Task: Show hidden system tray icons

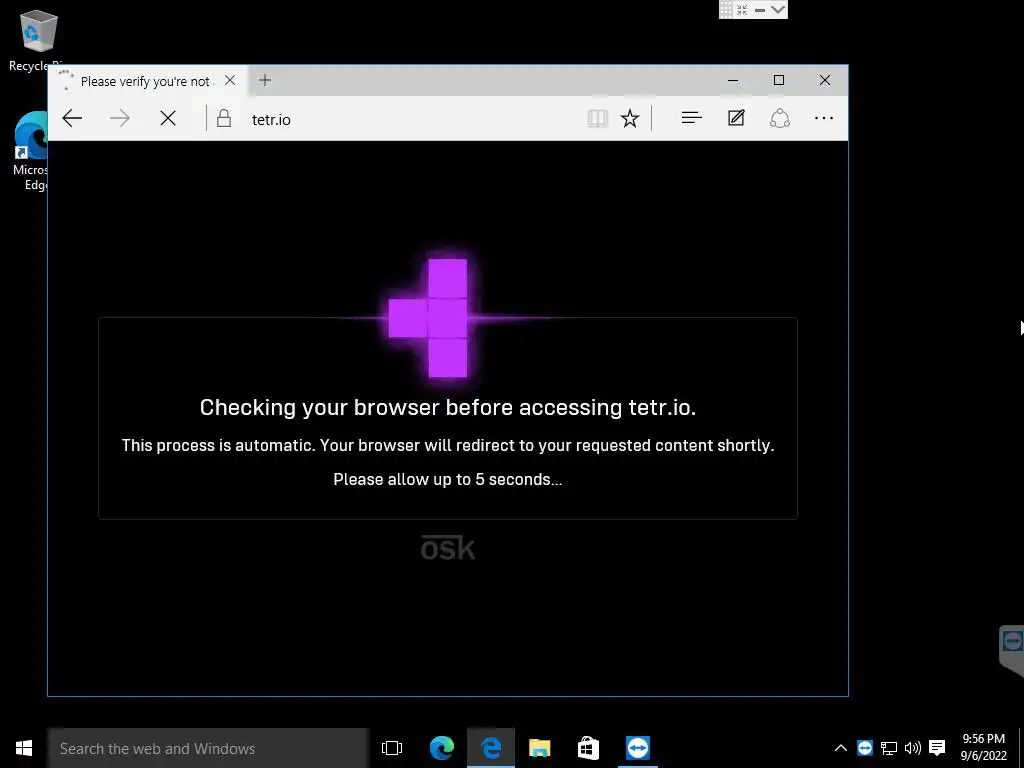Action: click(840, 748)
